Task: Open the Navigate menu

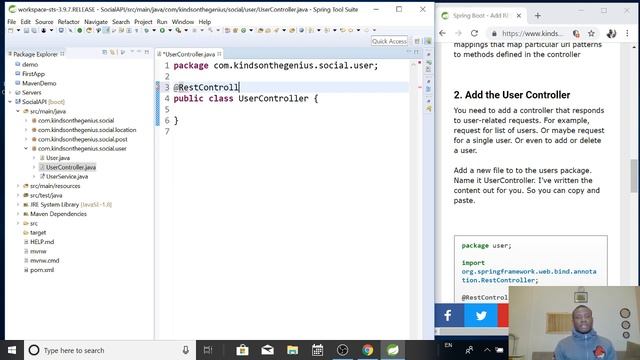Action: coord(96,22)
